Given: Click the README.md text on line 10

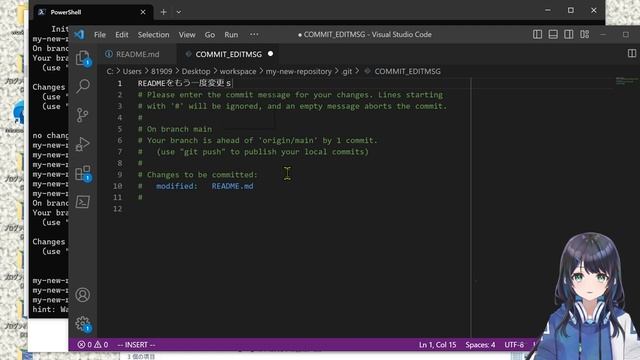Looking at the screenshot, I should click(232, 186).
